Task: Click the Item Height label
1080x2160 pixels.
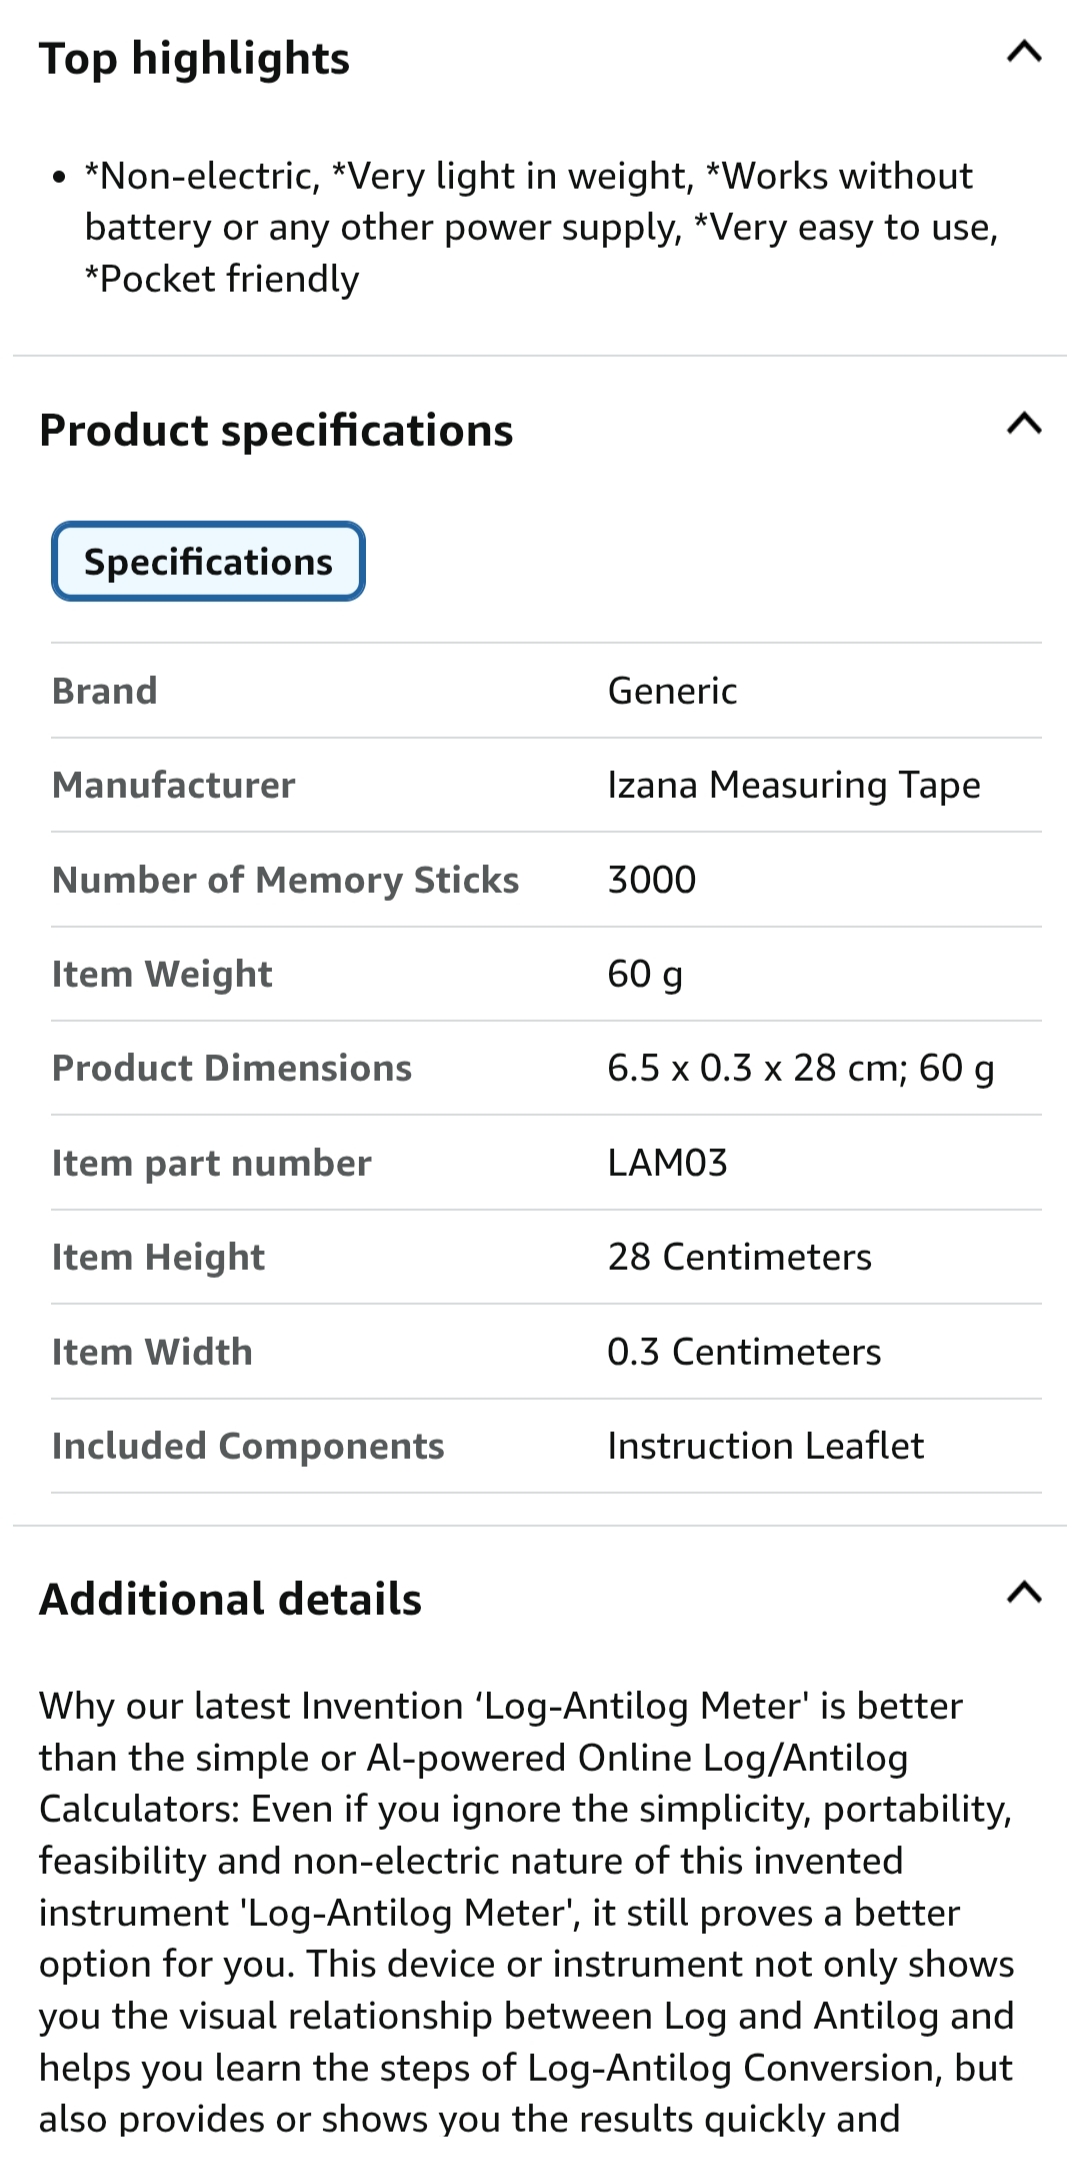Action: click(x=159, y=1257)
